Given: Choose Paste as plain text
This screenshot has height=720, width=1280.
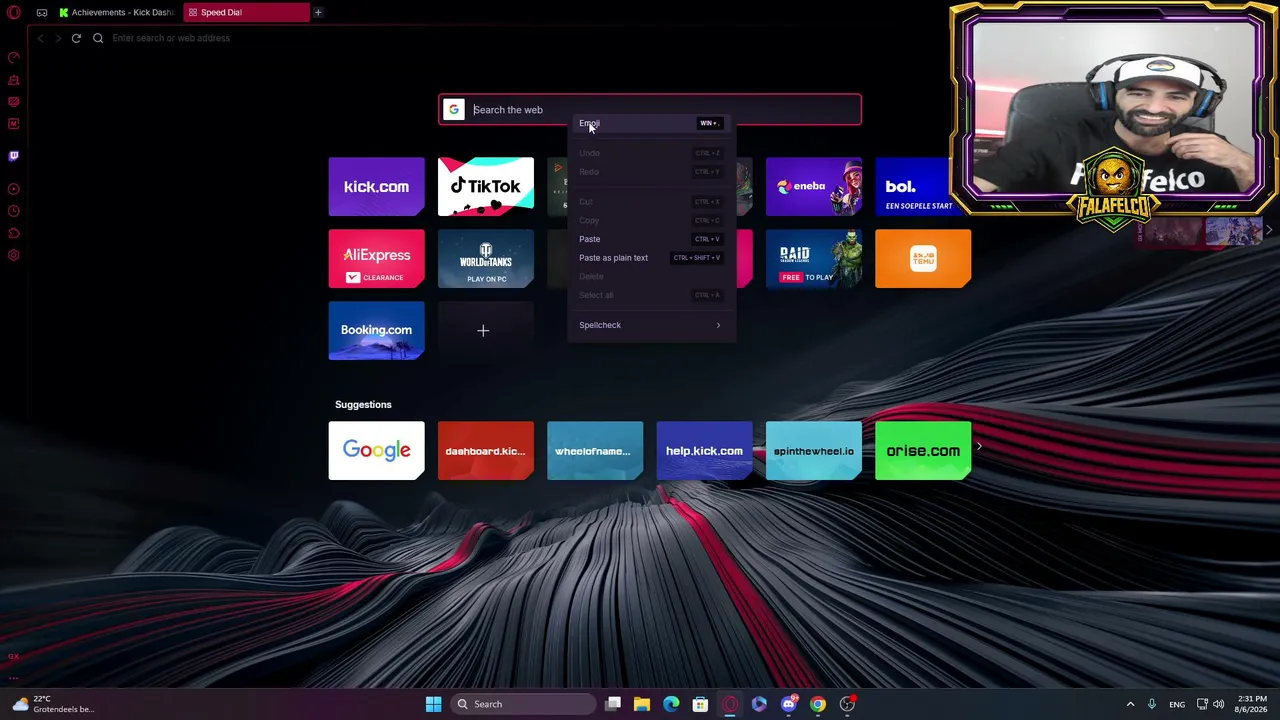Looking at the screenshot, I should pos(650,258).
